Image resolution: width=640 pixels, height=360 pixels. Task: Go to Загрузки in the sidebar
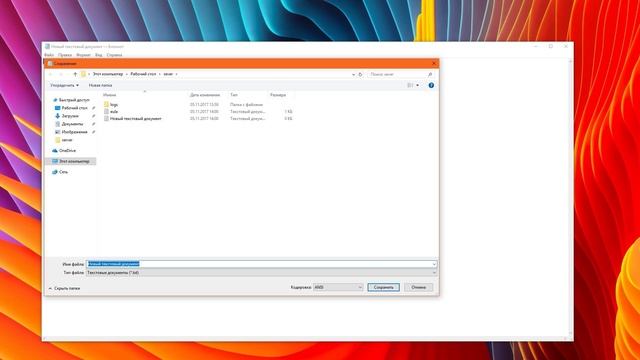(x=70, y=116)
